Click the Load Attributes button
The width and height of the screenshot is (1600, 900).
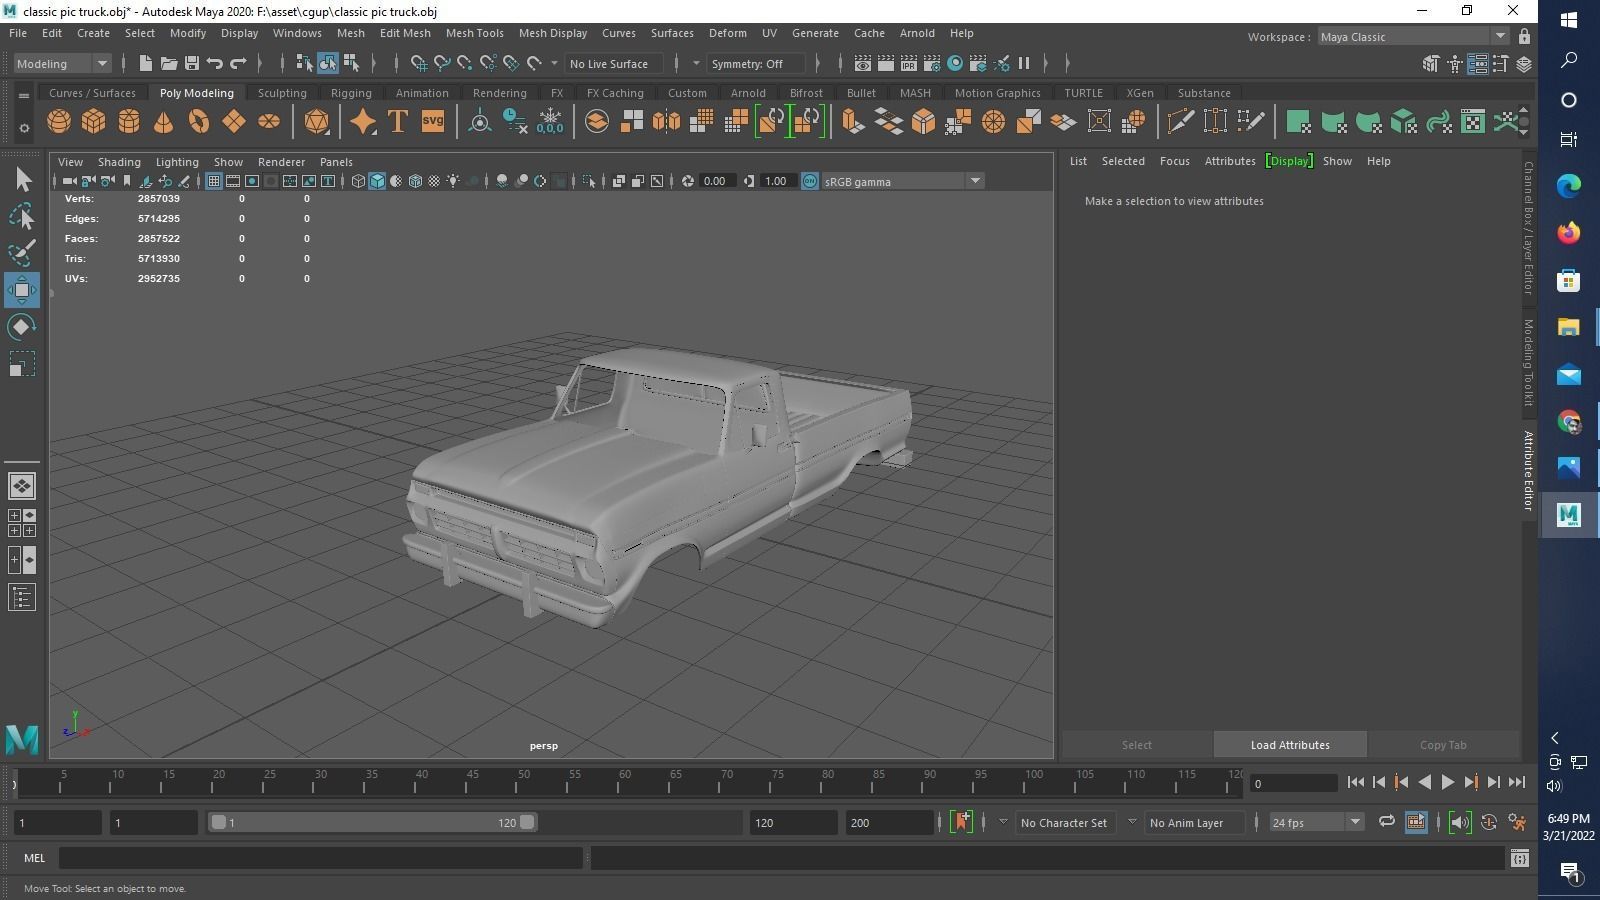click(x=1290, y=745)
